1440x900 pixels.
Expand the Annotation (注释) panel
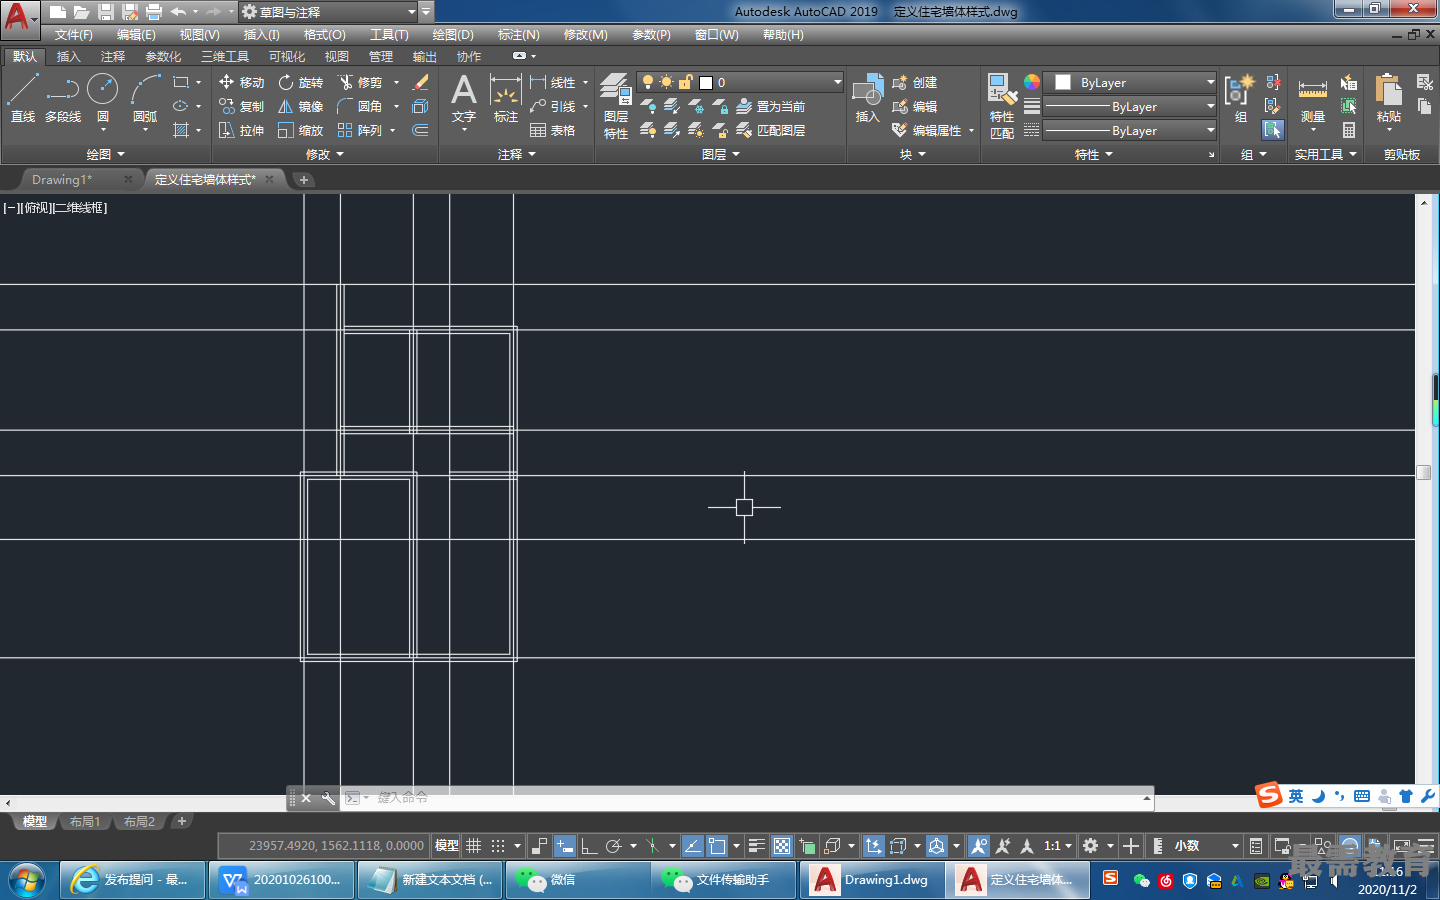[517, 154]
